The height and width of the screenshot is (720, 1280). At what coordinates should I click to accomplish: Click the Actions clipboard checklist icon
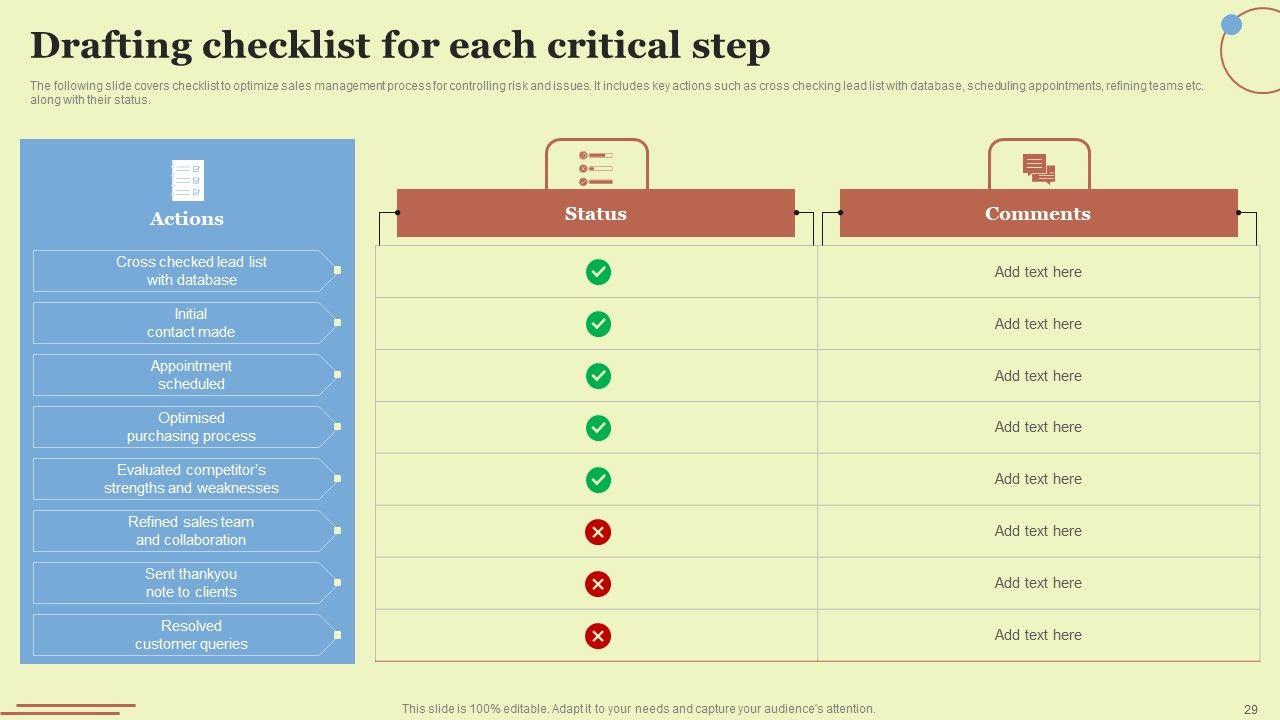click(187, 180)
